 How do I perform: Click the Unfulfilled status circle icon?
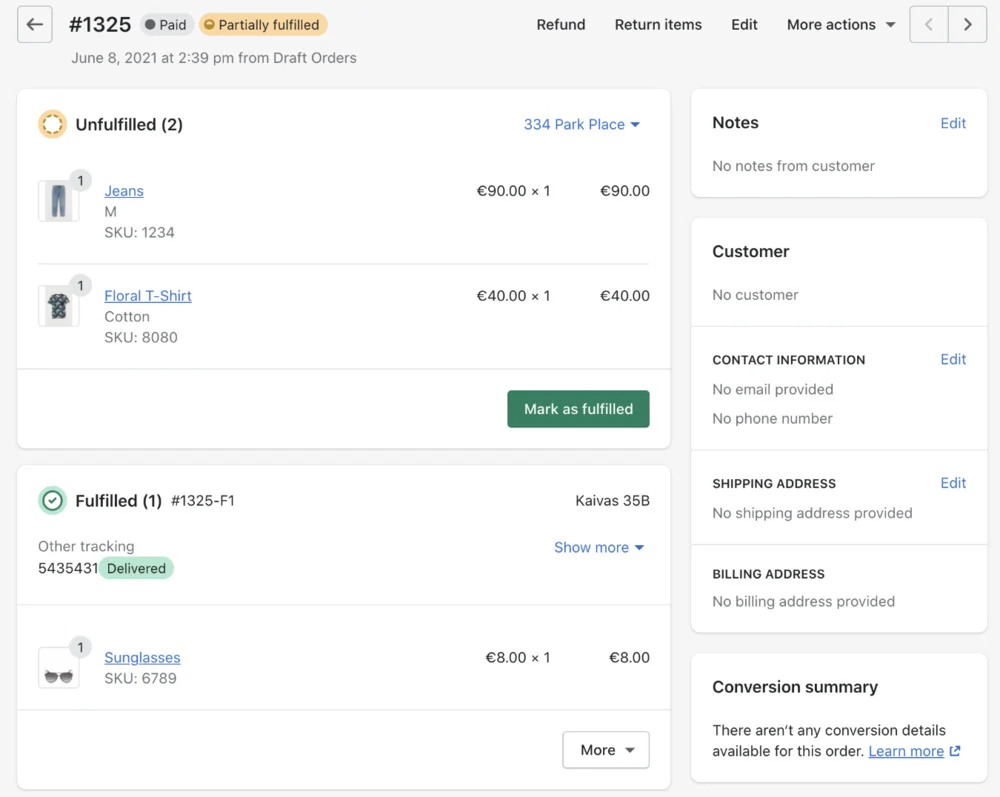[x=52, y=125]
